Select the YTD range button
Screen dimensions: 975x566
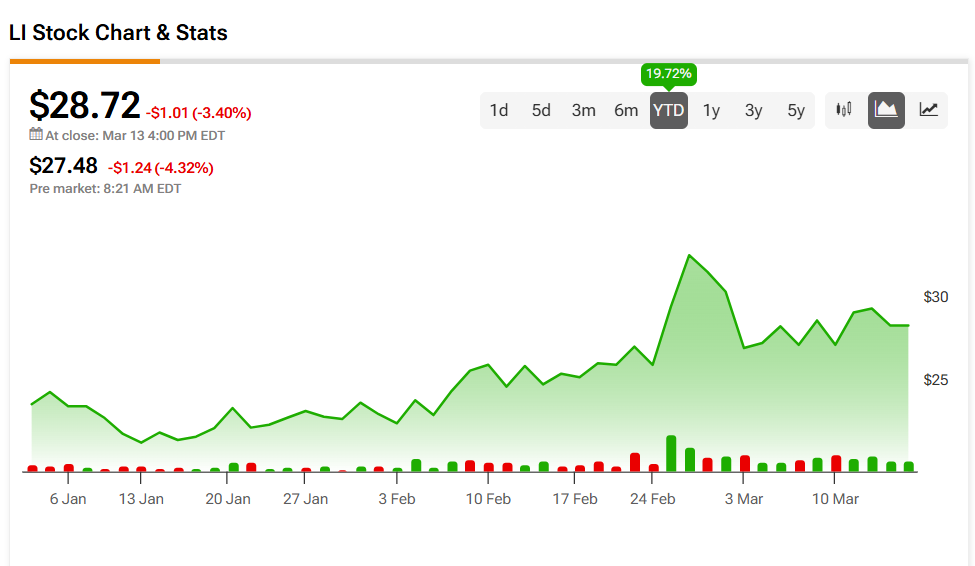point(669,110)
